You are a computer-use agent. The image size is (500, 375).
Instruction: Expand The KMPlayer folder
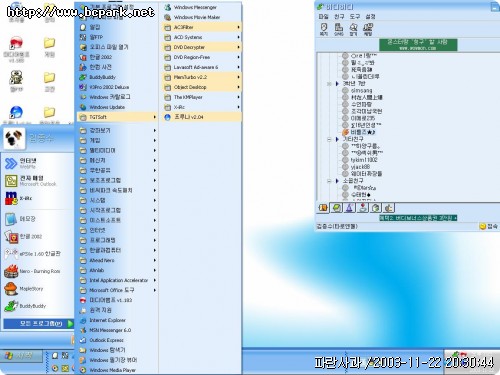click(x=201, y=97)
